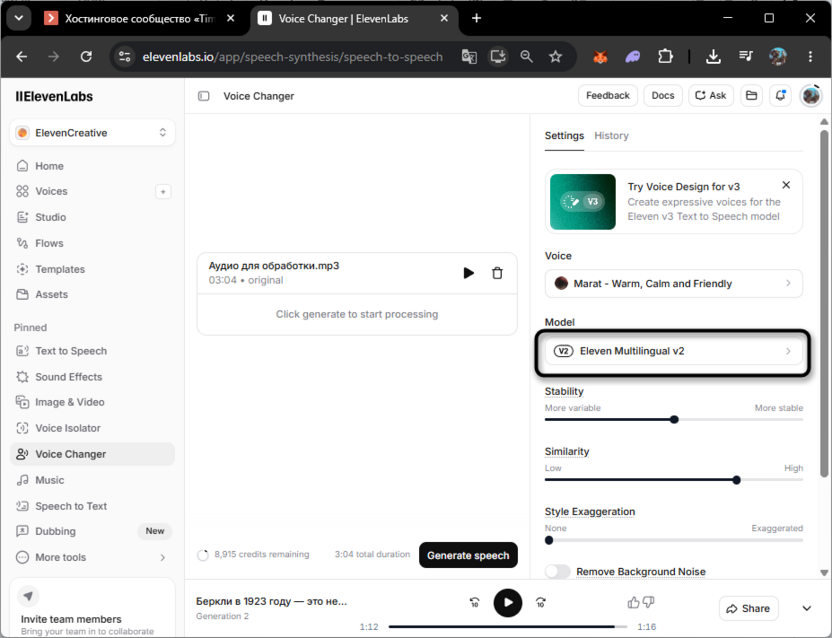The width and height of the screenshot is (832, 638).
Task: Toggle Remove Background Noise switch
Action: [558, 572]
